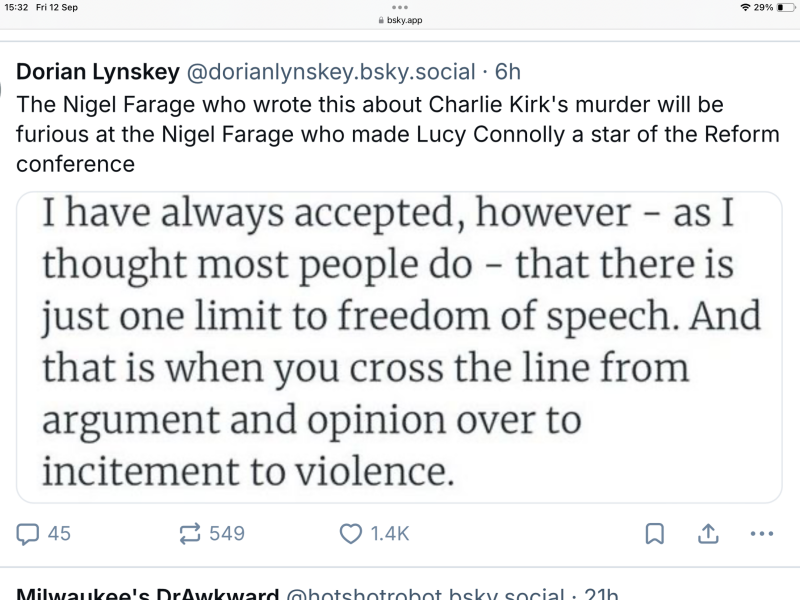
Task: Tap the battery indicator icon
Action: click(783, 8)
